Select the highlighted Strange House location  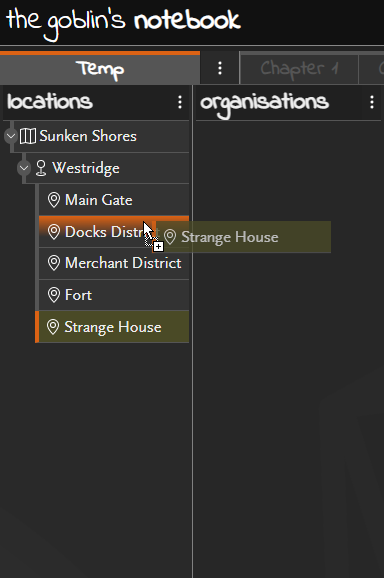112,327
